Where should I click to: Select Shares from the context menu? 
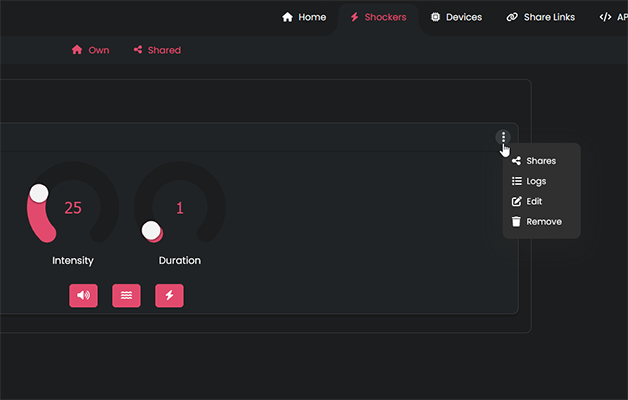(540, 161)
